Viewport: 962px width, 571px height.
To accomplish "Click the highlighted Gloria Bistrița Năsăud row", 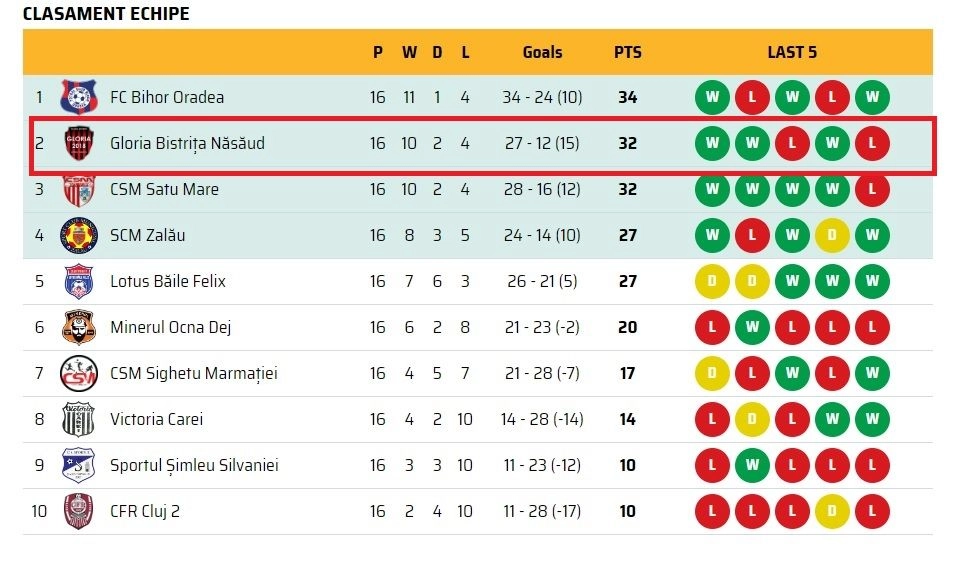I will pos(482,145).
